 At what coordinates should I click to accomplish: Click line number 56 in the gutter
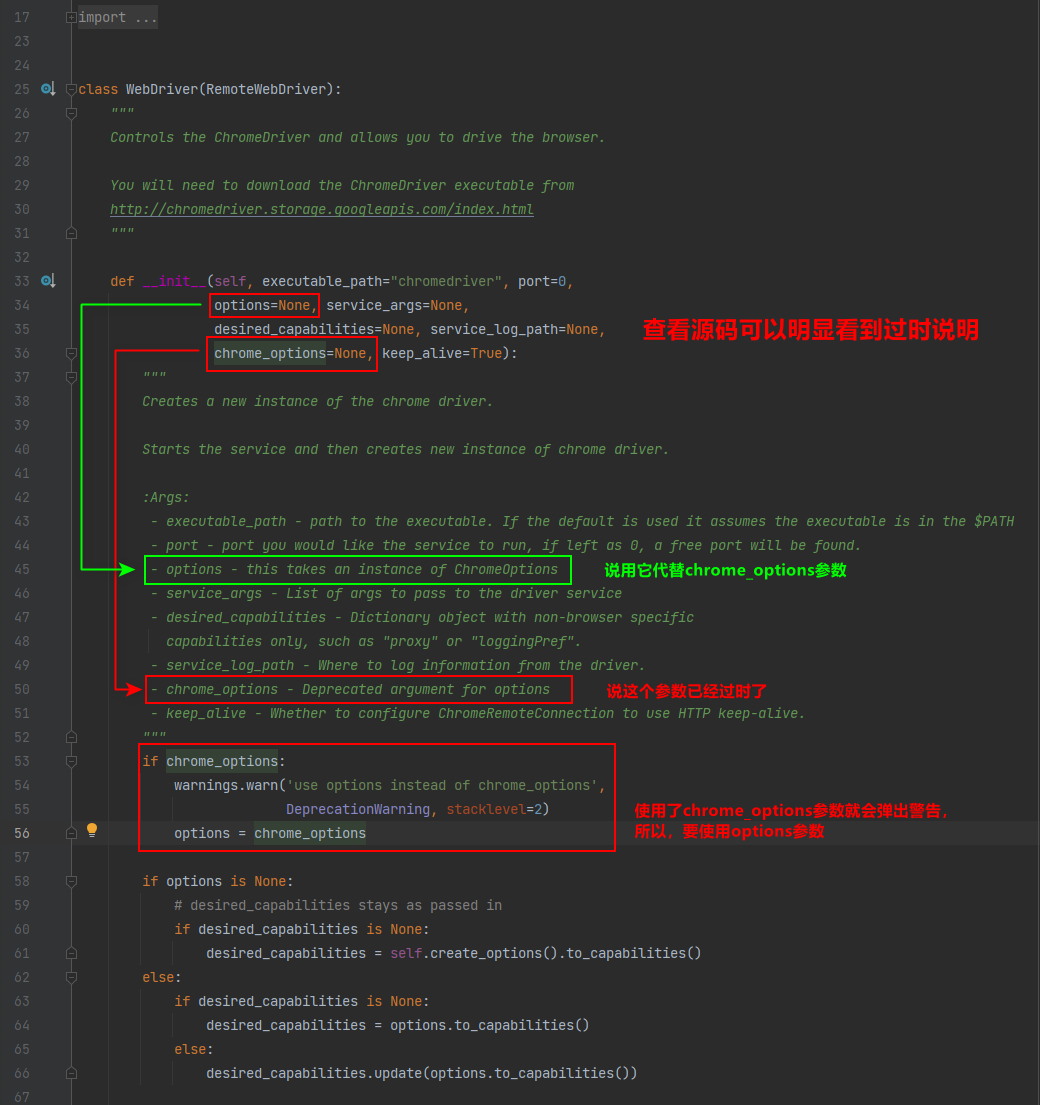pyautogui.click(x=22, y=830)
